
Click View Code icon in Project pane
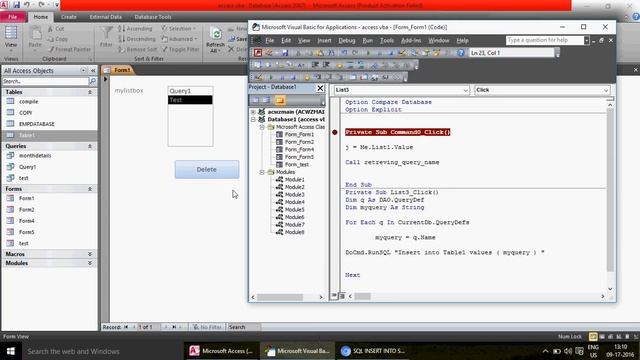(255, 100)
